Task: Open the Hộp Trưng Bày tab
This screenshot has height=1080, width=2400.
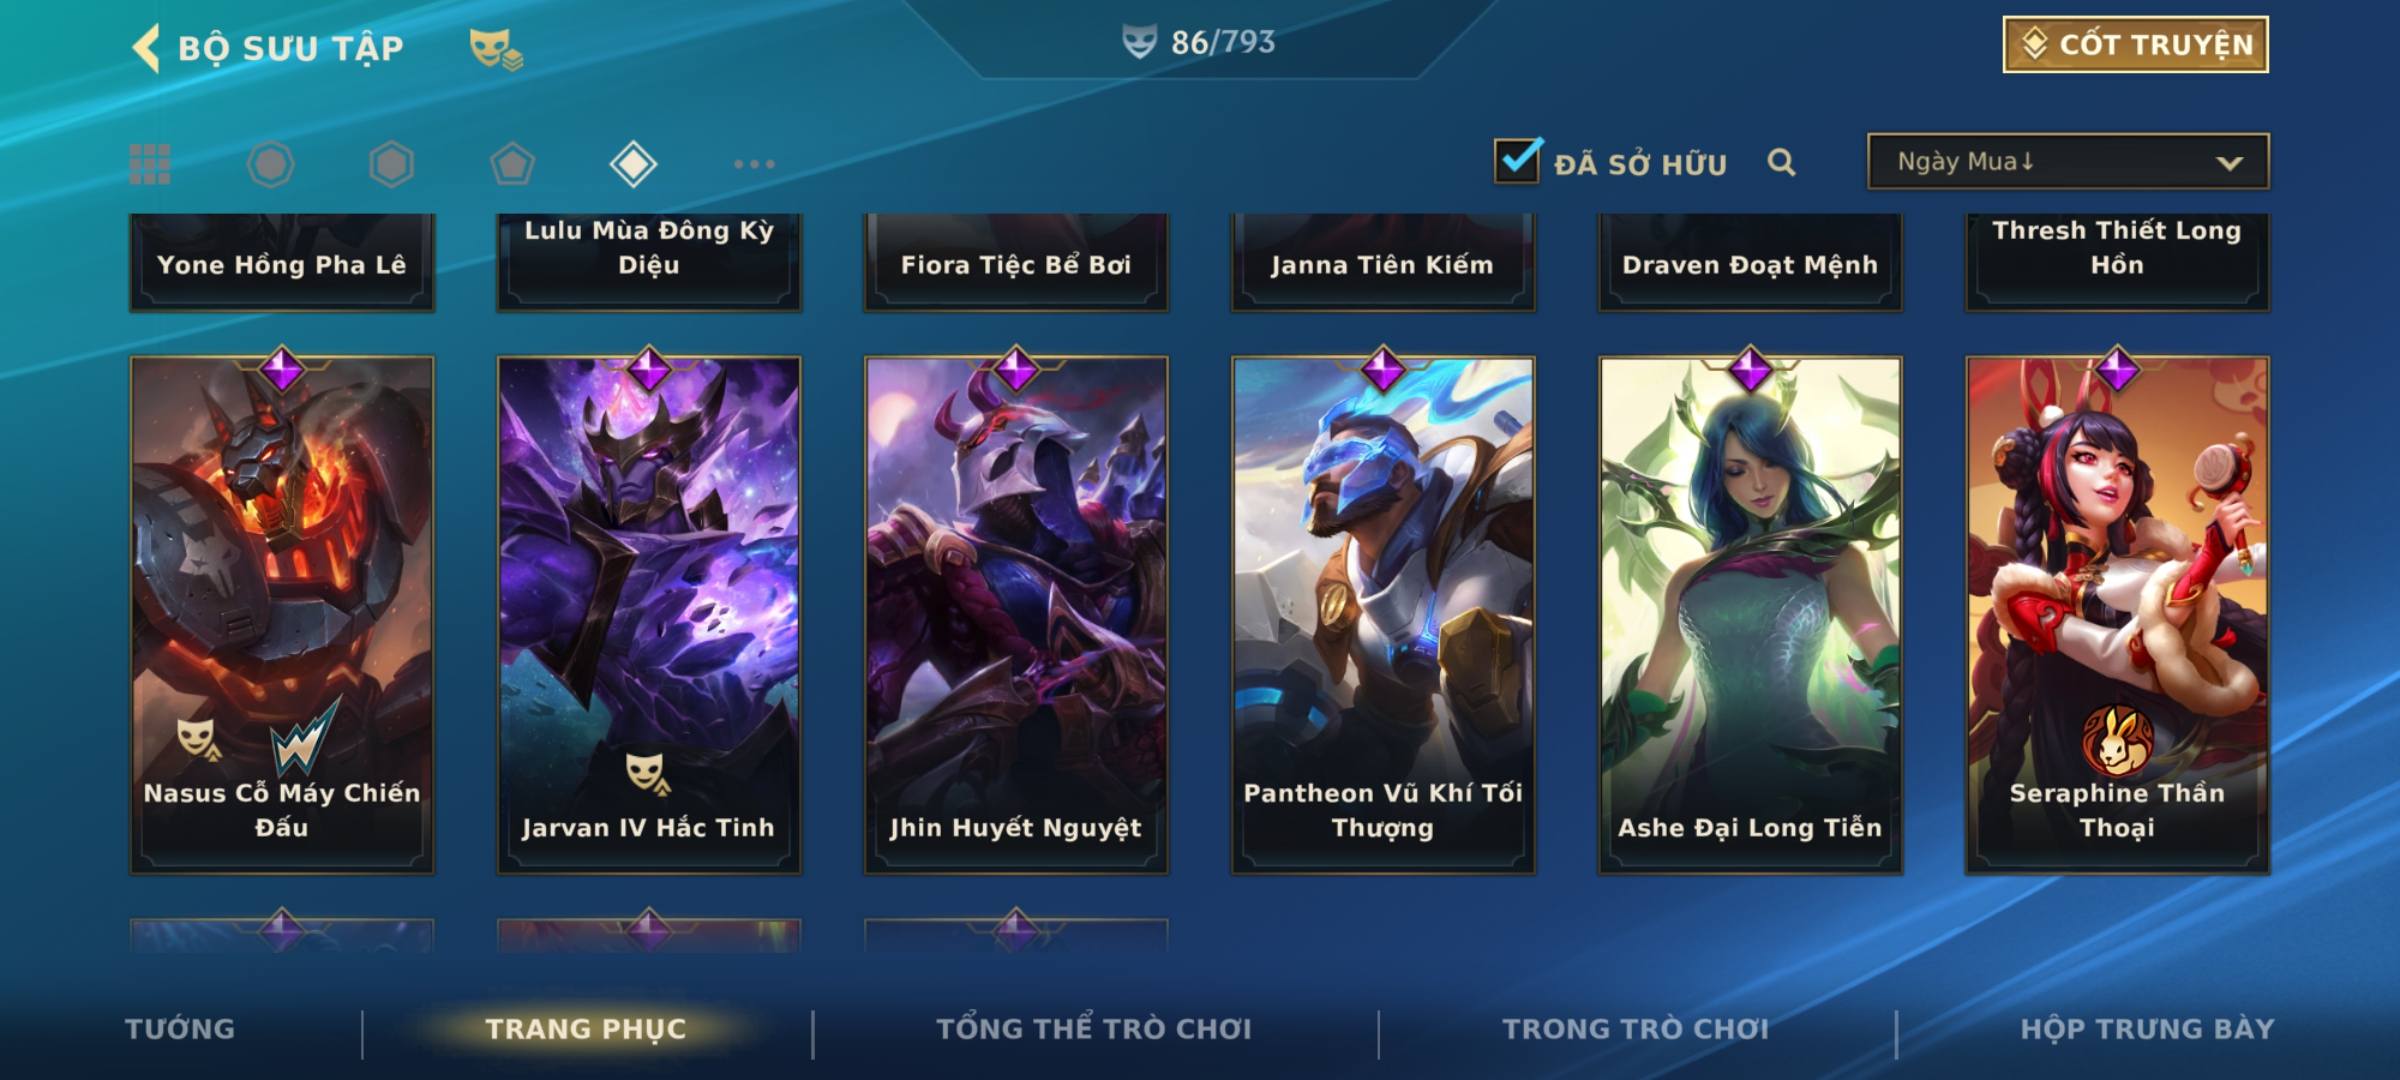Action: coord(2147,1029)
